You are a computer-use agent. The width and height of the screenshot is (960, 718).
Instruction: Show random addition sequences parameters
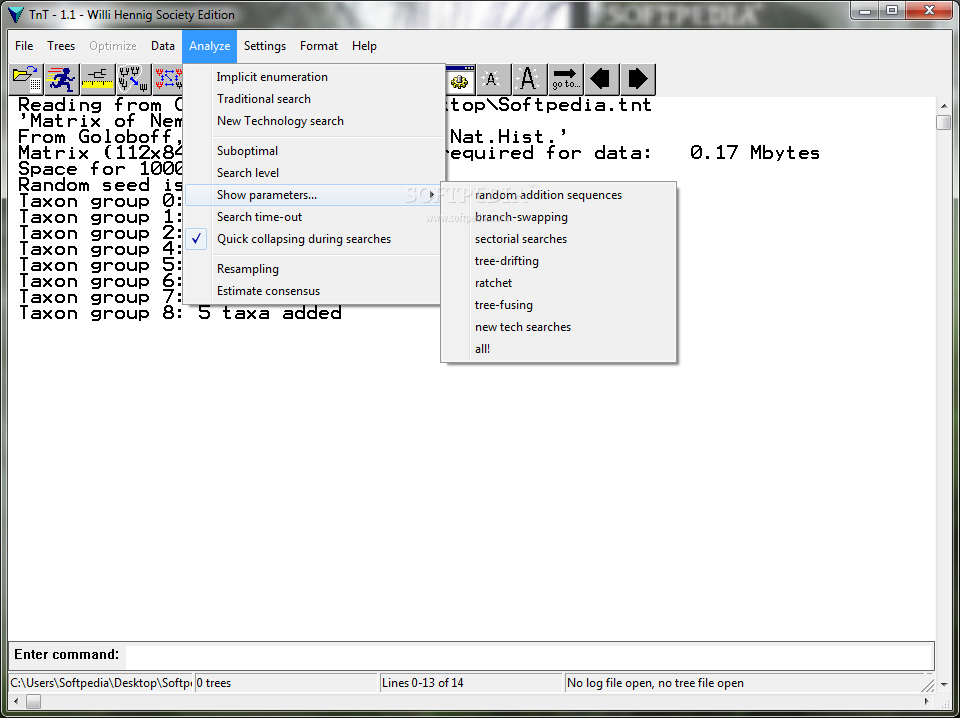pos(558,195)
